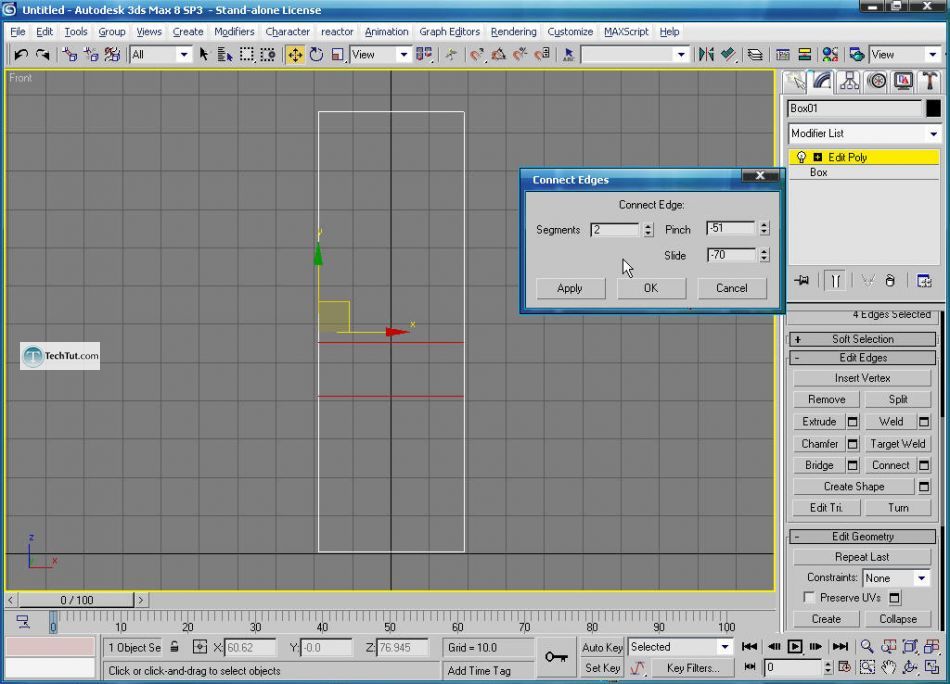This screenshot has height=684, width=950.
Task: Click the Insert Vertex button
Action: click(x=862, y=378)
